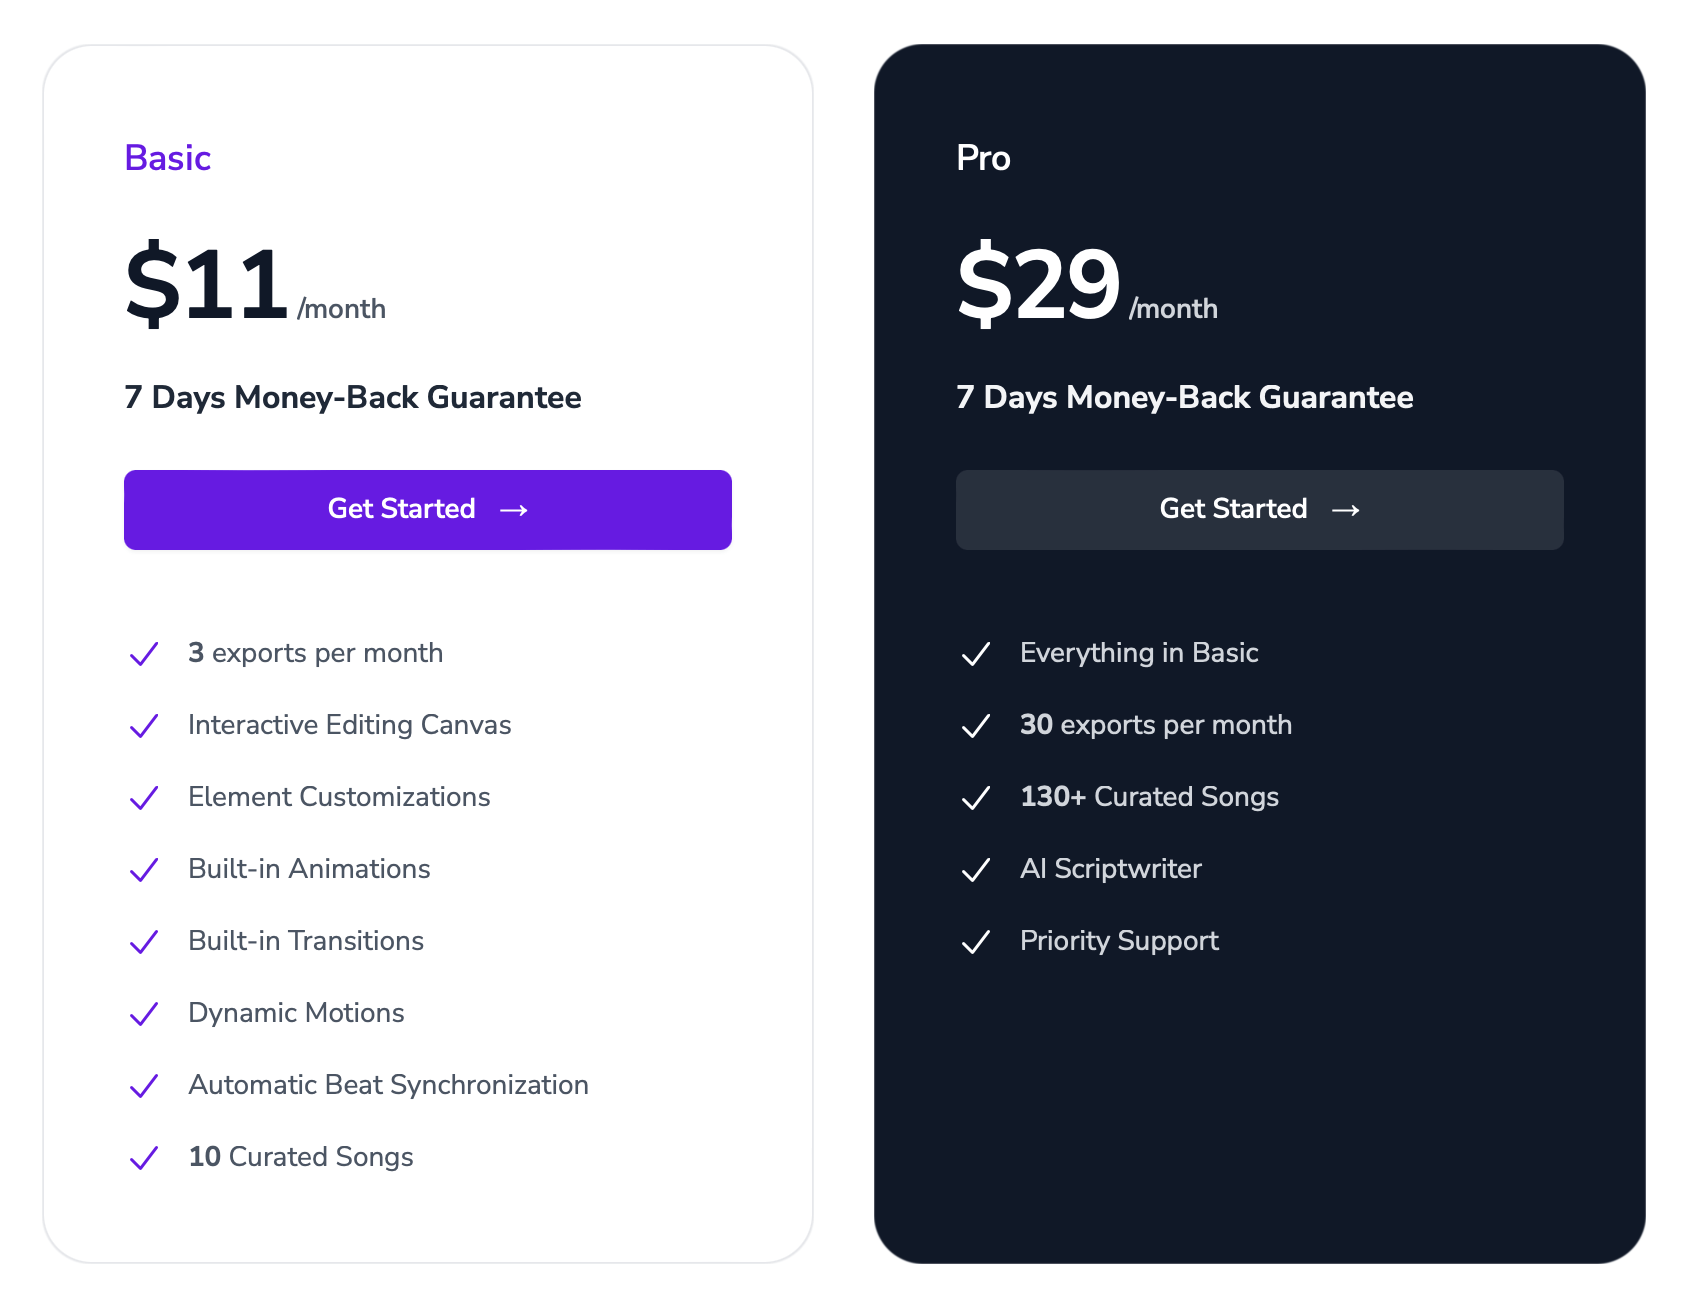Click checkmark next to 130+ Curated Songs
Viewport: 1700px width, 1308px height.
tap(976, 798)
